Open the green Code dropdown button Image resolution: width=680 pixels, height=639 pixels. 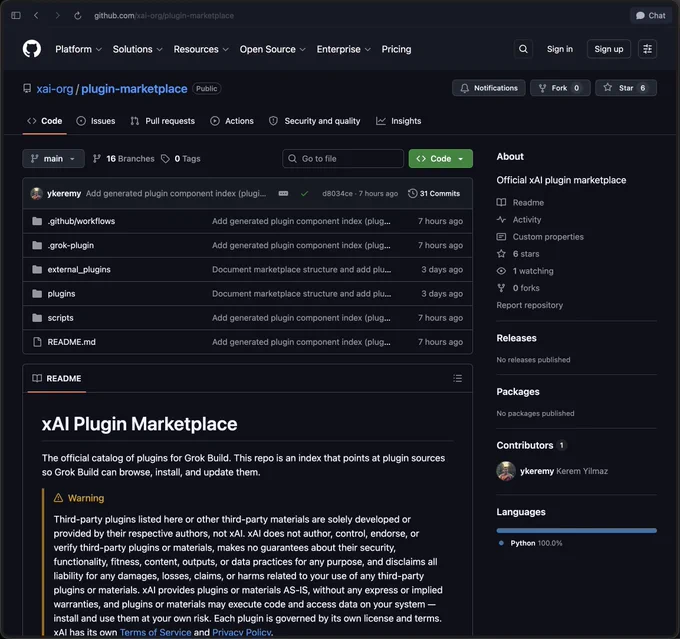coord(440,159)
